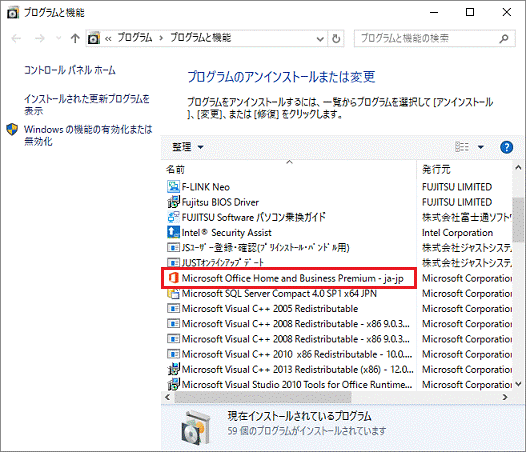Select the F-LINK Neo program name
This screenshot has height=452, width=526.
pyautogui.click(x=206, y=187)
